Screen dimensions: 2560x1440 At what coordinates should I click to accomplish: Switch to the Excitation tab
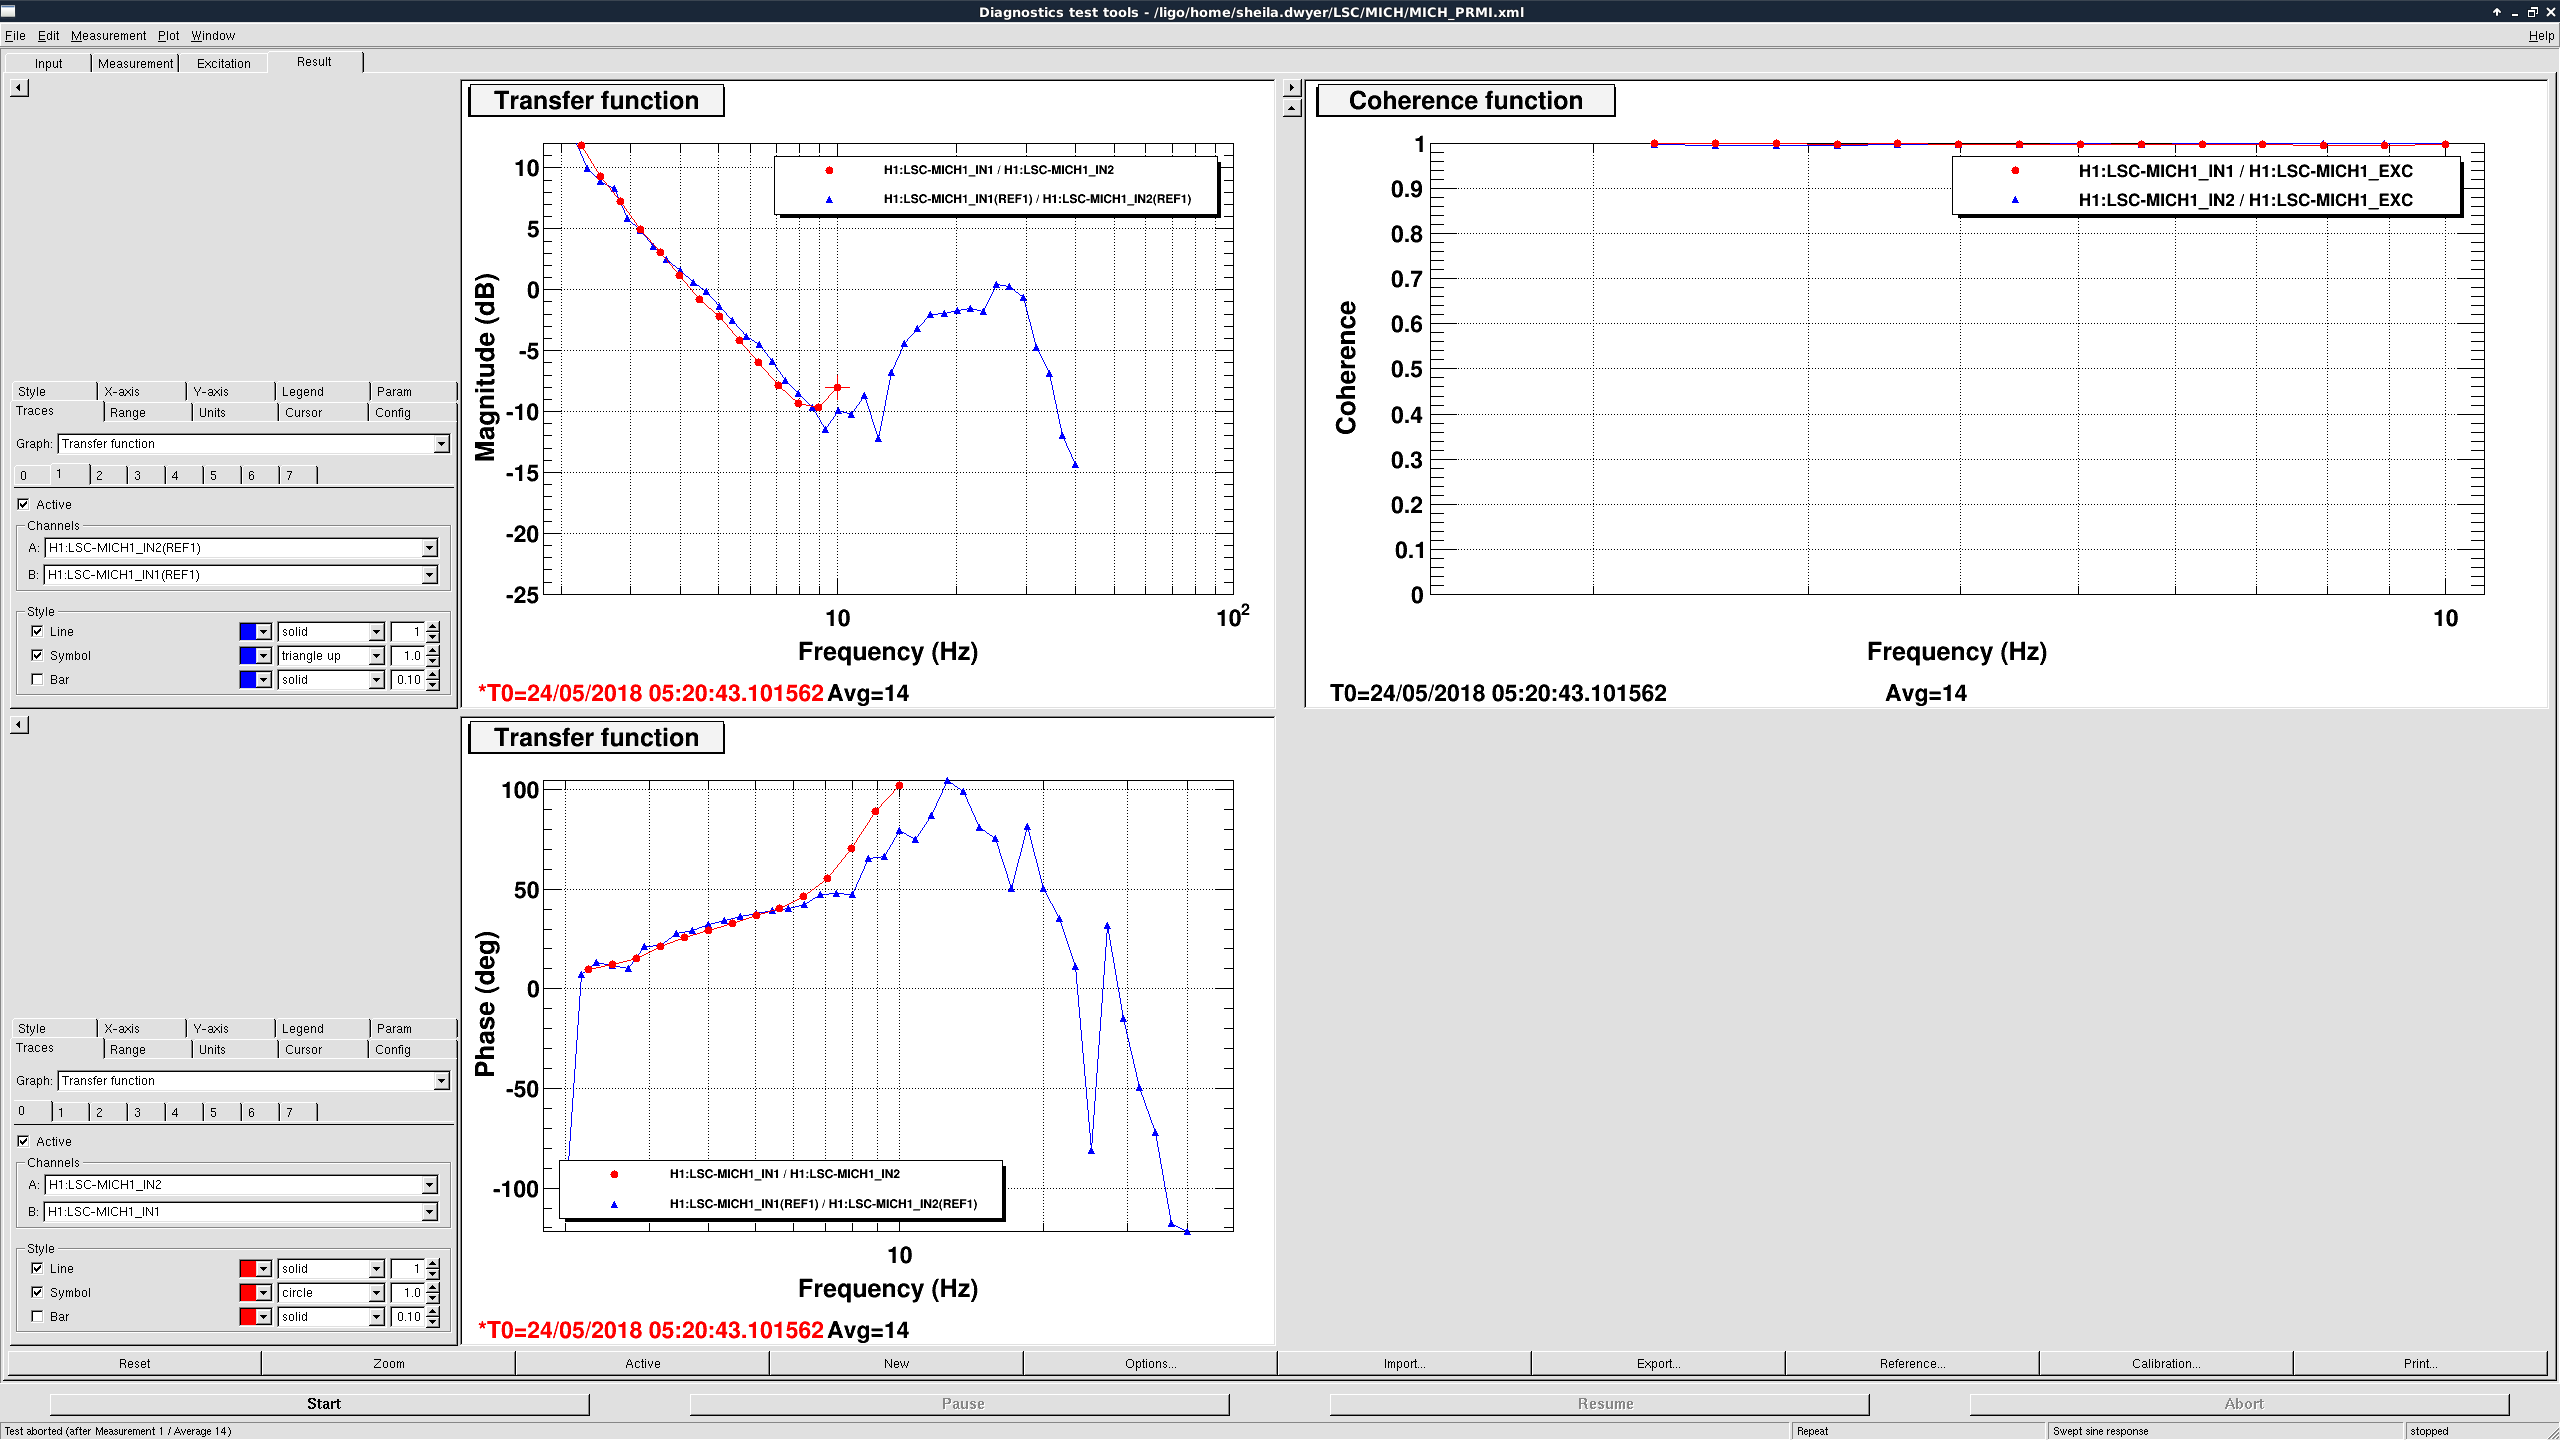pos(223,63)
